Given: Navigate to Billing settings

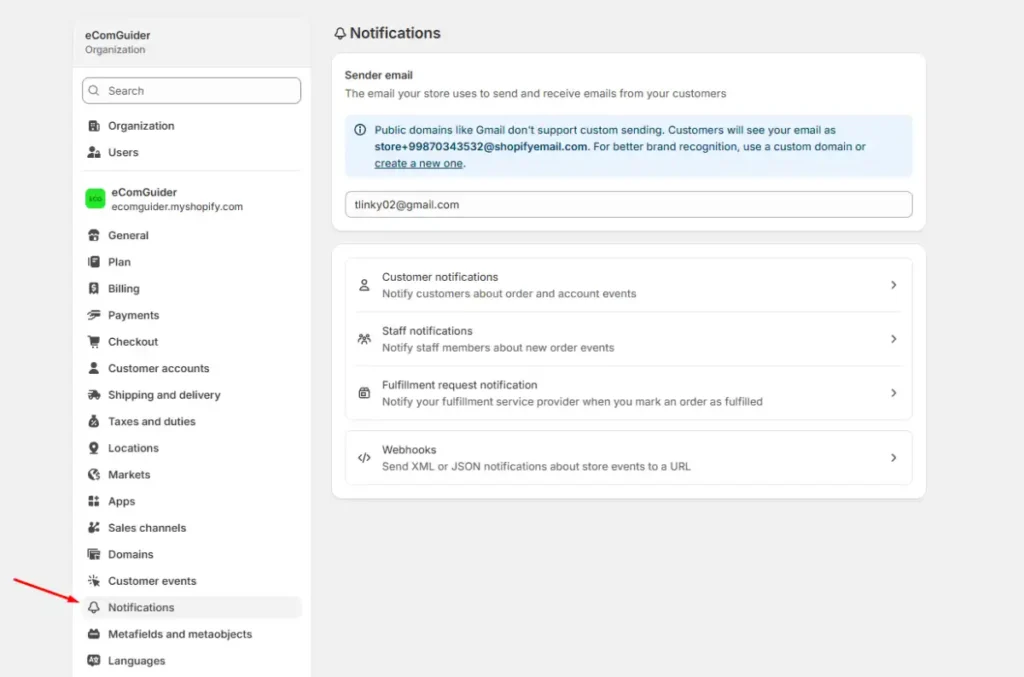Looking at the screenshot, I should click(x=191, y=289).
